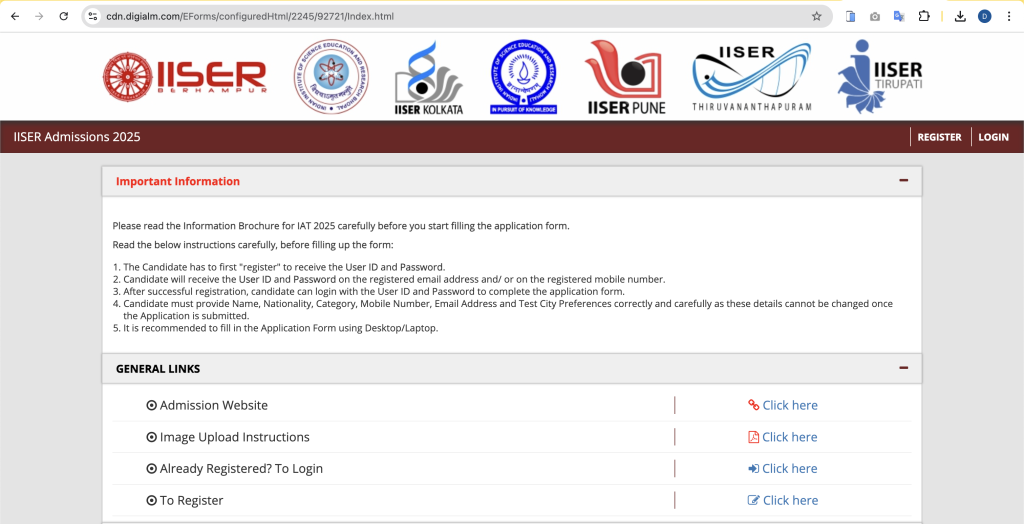Reload the page with the refresh icon
This screenshot has width=1024, height=524.
coord(63,16)
